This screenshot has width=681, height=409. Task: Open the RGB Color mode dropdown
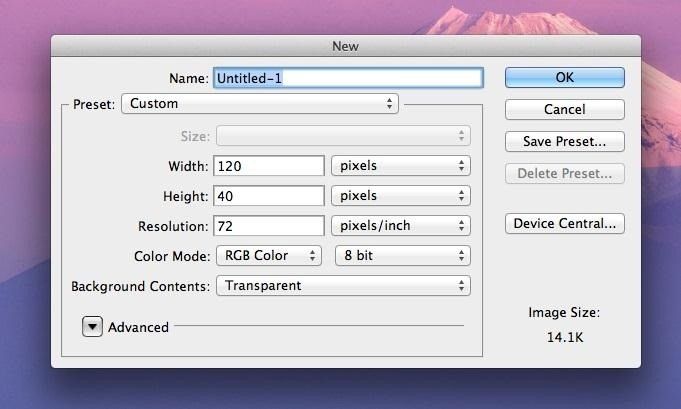[x=269, y=256]
